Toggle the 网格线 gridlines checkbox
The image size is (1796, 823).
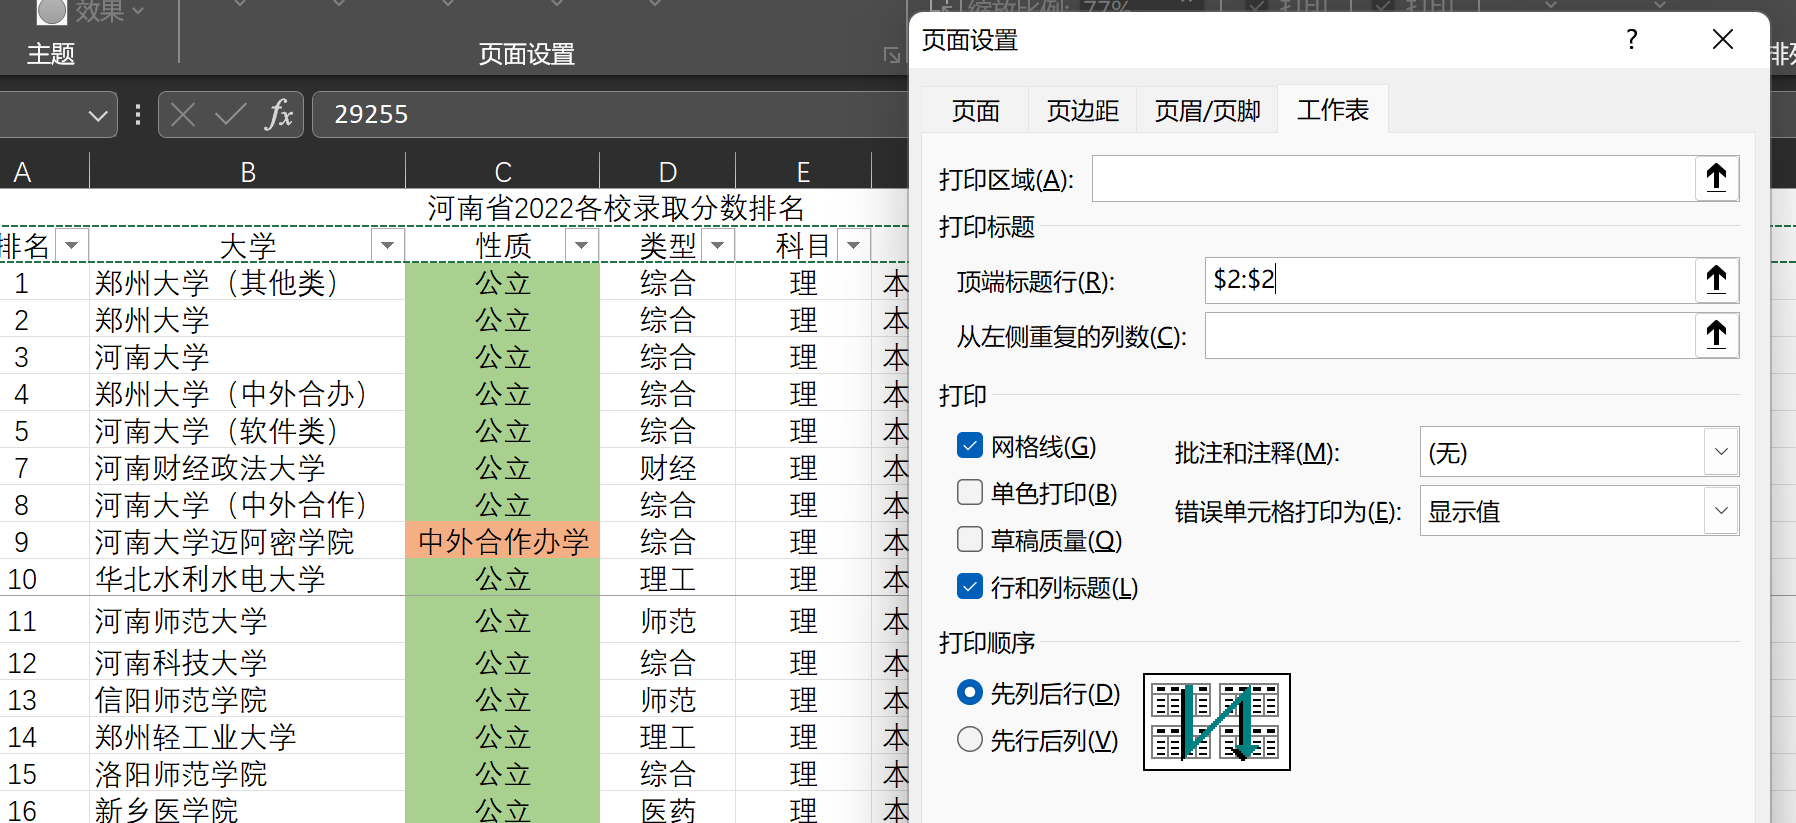click(x=970, y=446)
